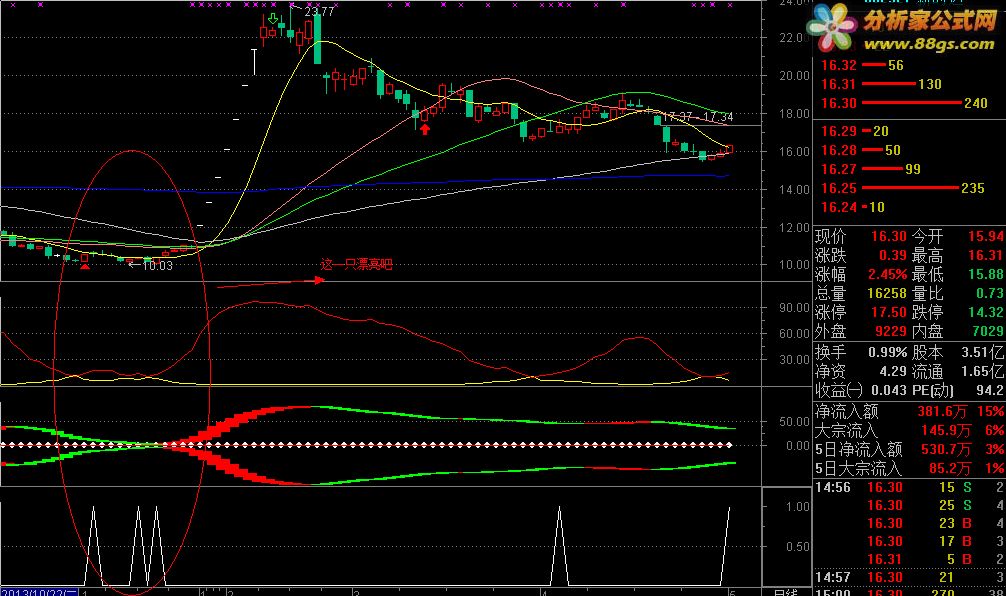Viewport: 1006px width, 596px height.
Task: Click the 外盘 value 9229
Action: point(891,331)
